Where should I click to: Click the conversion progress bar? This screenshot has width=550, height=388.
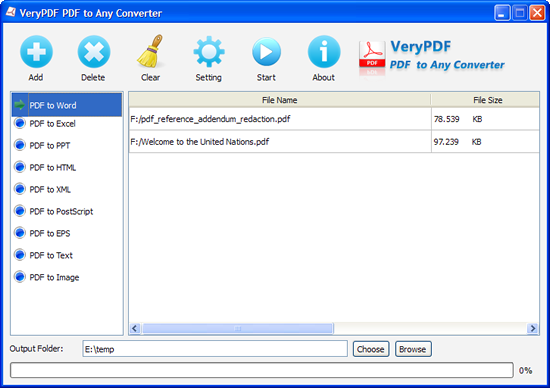(262, 370)
